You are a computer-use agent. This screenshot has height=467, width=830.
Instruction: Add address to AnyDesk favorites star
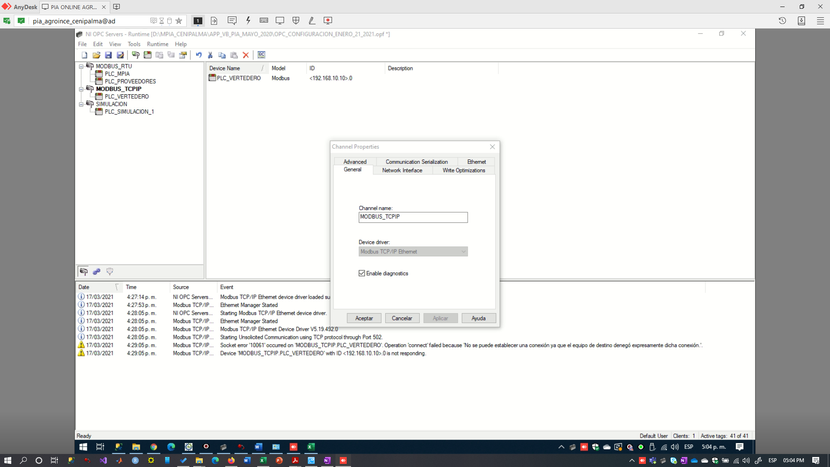(179, 21)
